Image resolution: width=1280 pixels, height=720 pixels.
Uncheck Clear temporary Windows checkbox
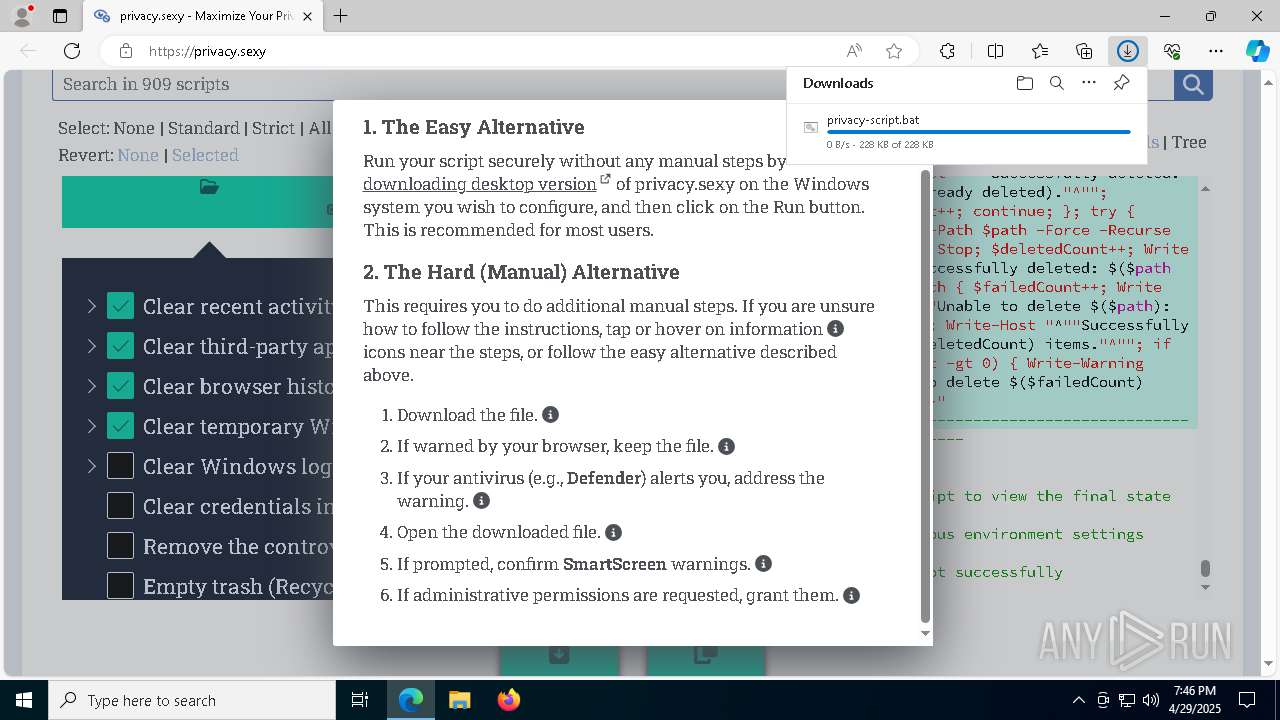pos(120,426)
